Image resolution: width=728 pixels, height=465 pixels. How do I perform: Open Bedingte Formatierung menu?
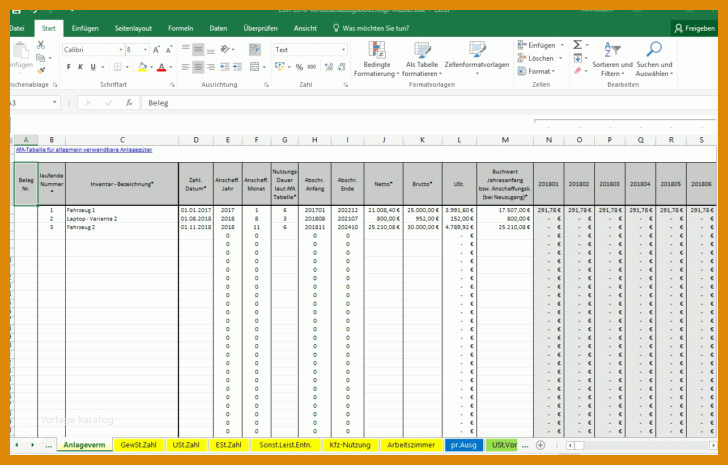[x=377, y=59]
